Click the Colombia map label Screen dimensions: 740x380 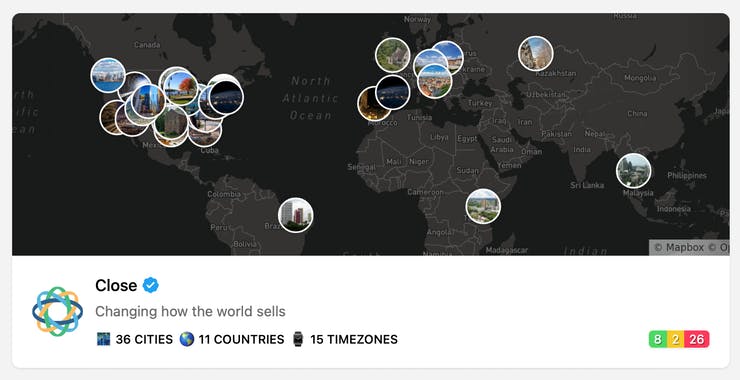224,194
